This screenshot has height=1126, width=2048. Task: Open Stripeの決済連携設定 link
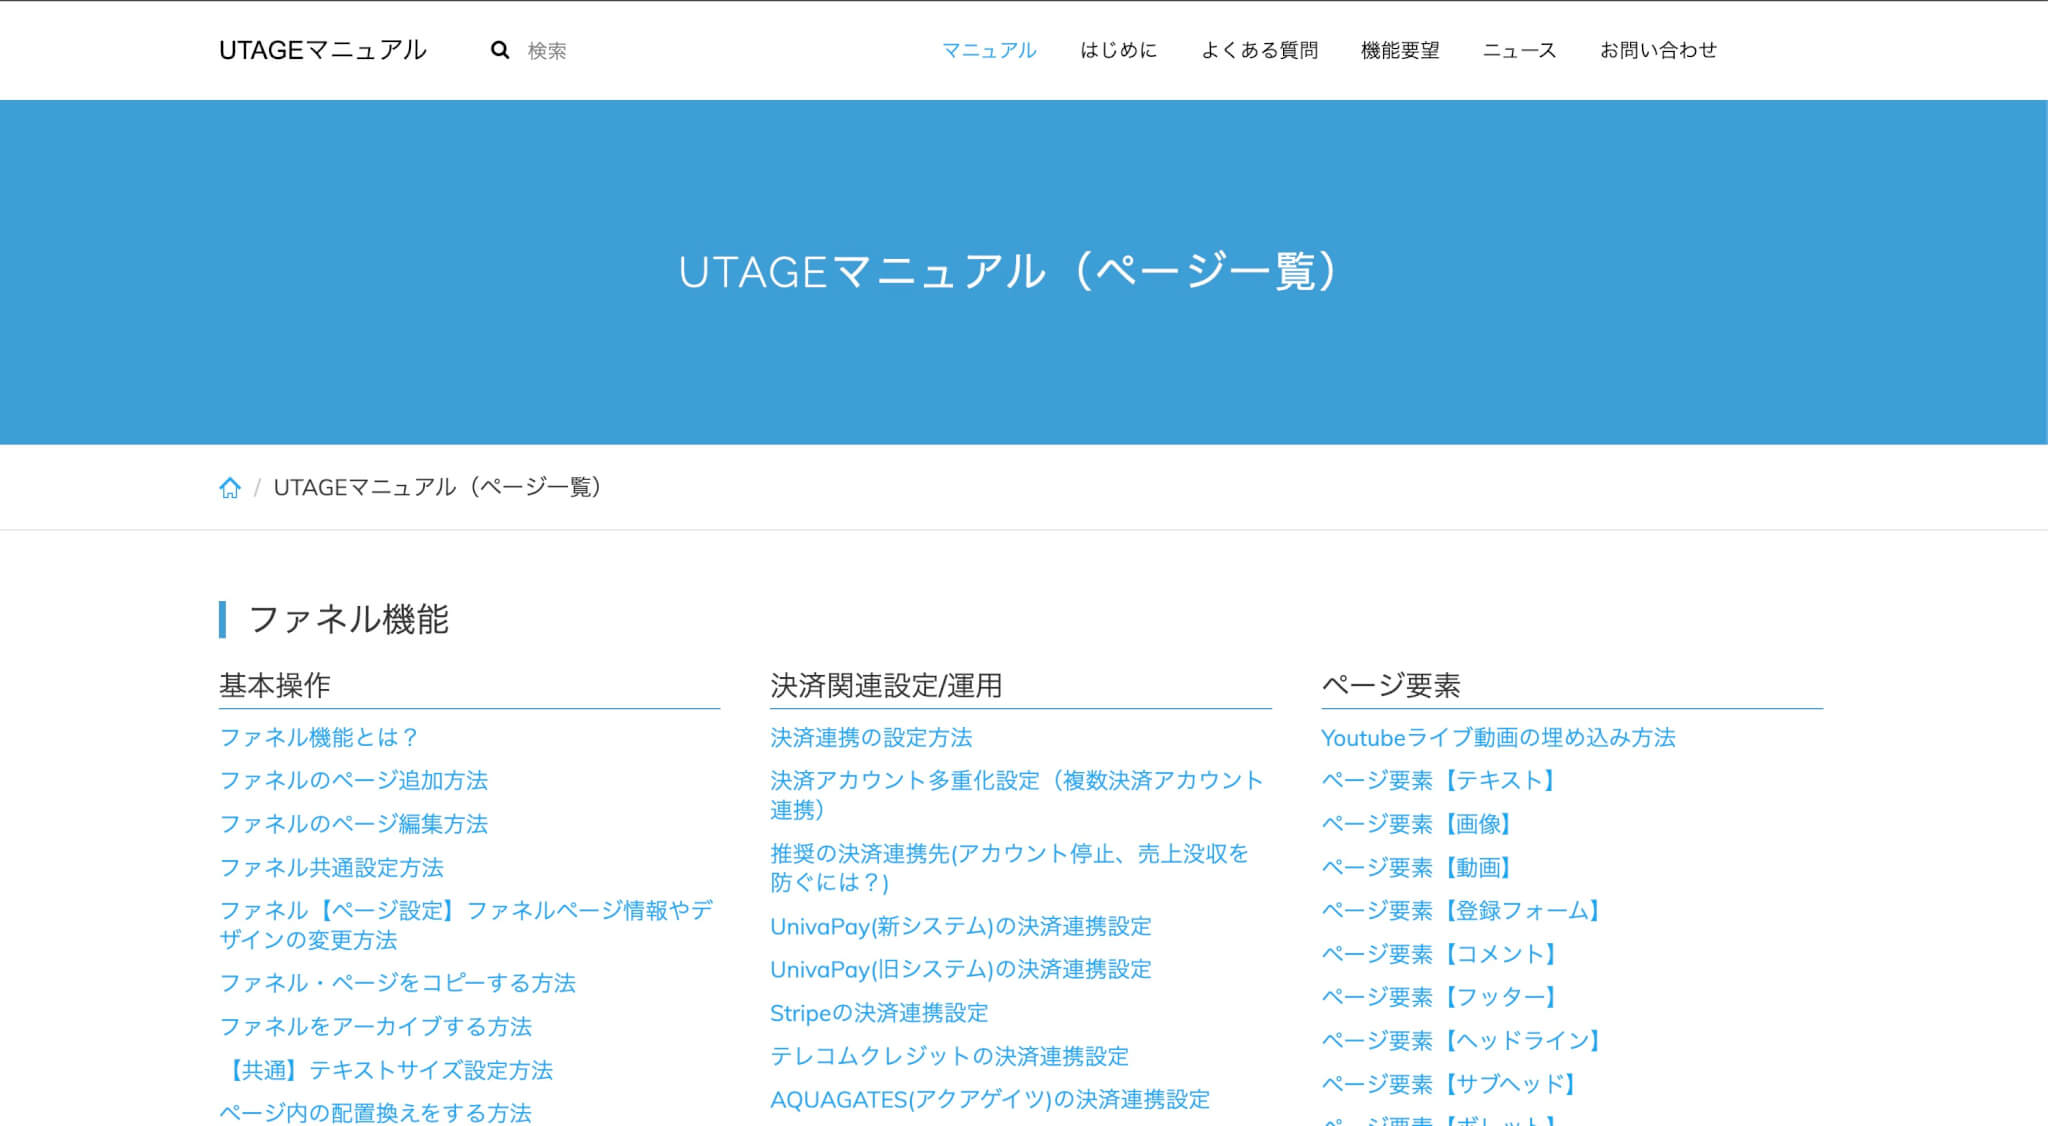[x=879, y=1013]
